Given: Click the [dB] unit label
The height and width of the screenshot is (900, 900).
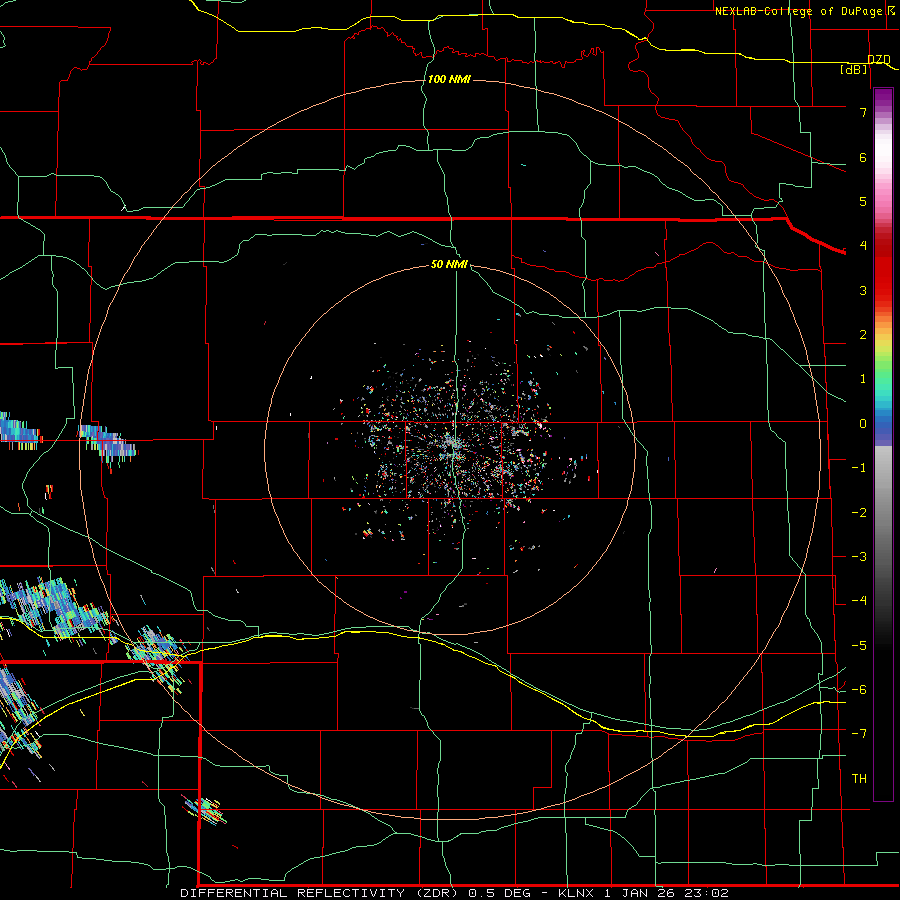Looking at the screenshot, I should [854, 69].
